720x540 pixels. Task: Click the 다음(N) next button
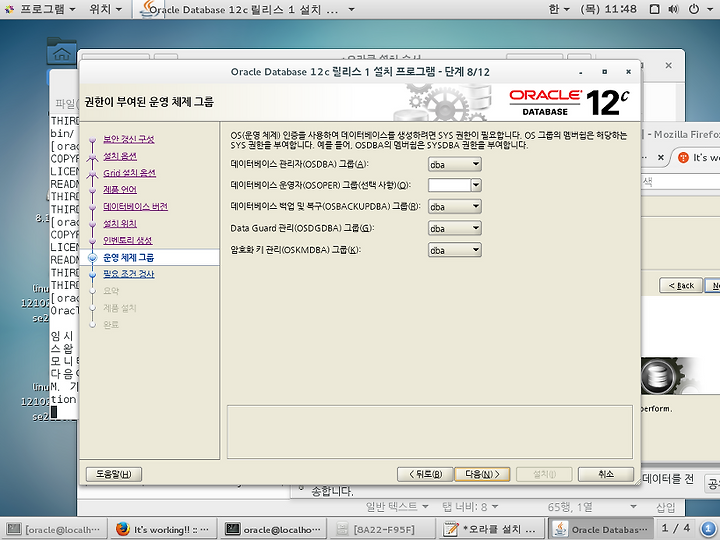pos(482,474)
